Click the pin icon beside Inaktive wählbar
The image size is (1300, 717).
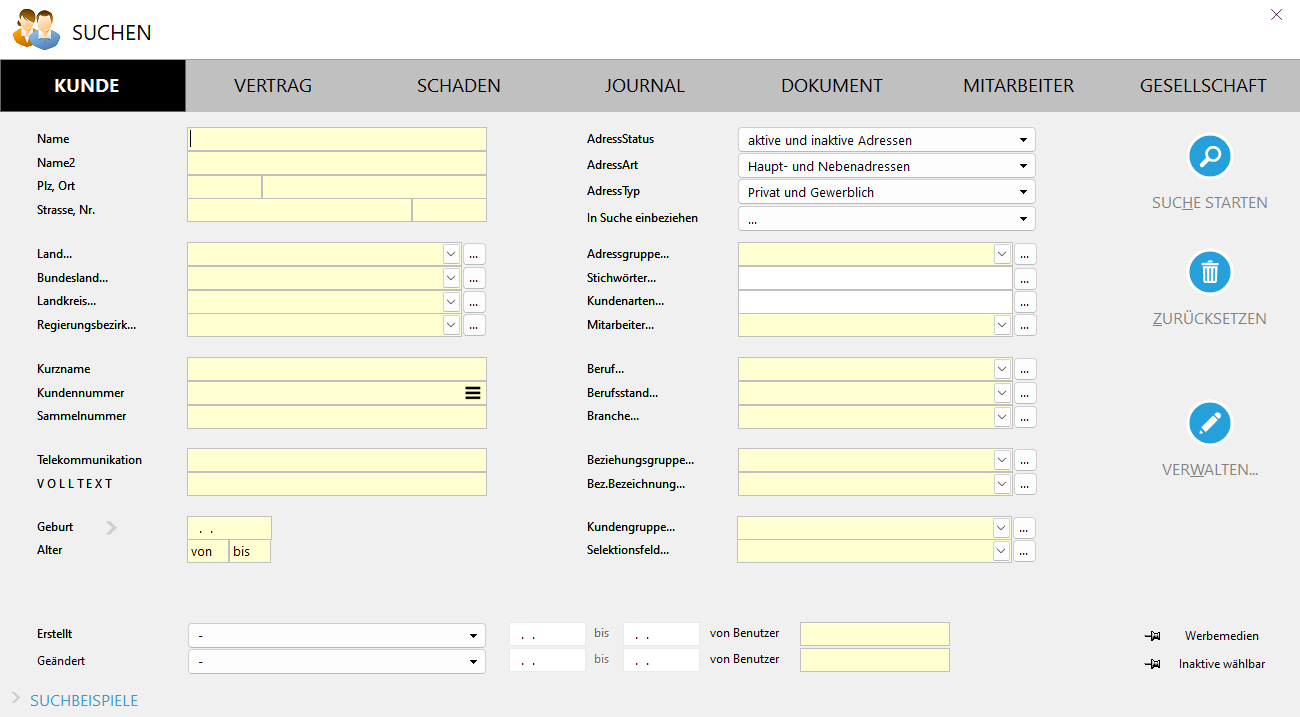[x=1152, y=664]
